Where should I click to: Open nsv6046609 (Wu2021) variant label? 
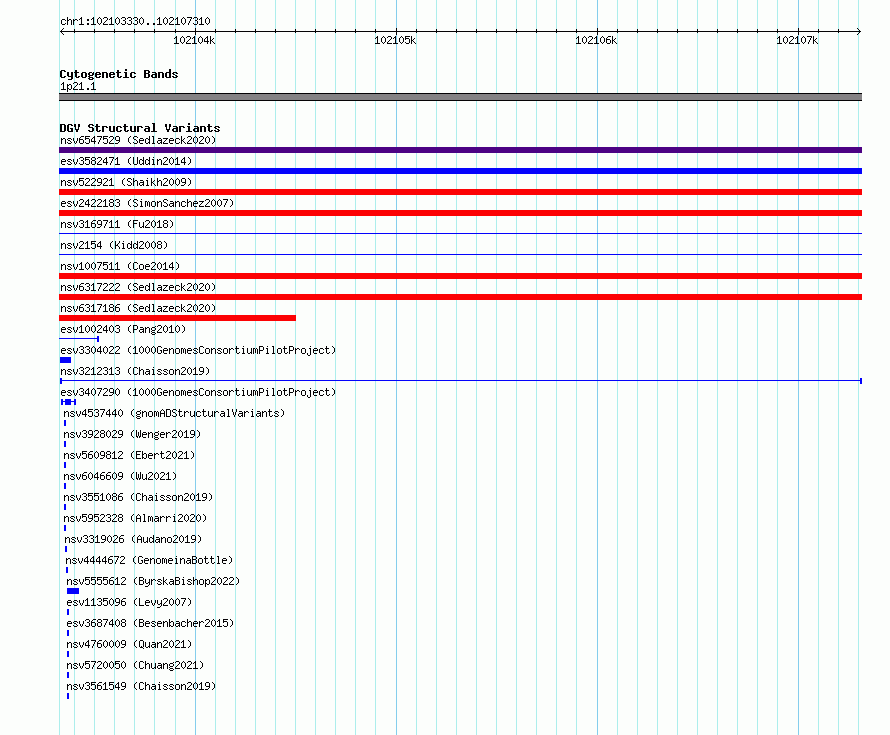[x=120, y=476]
